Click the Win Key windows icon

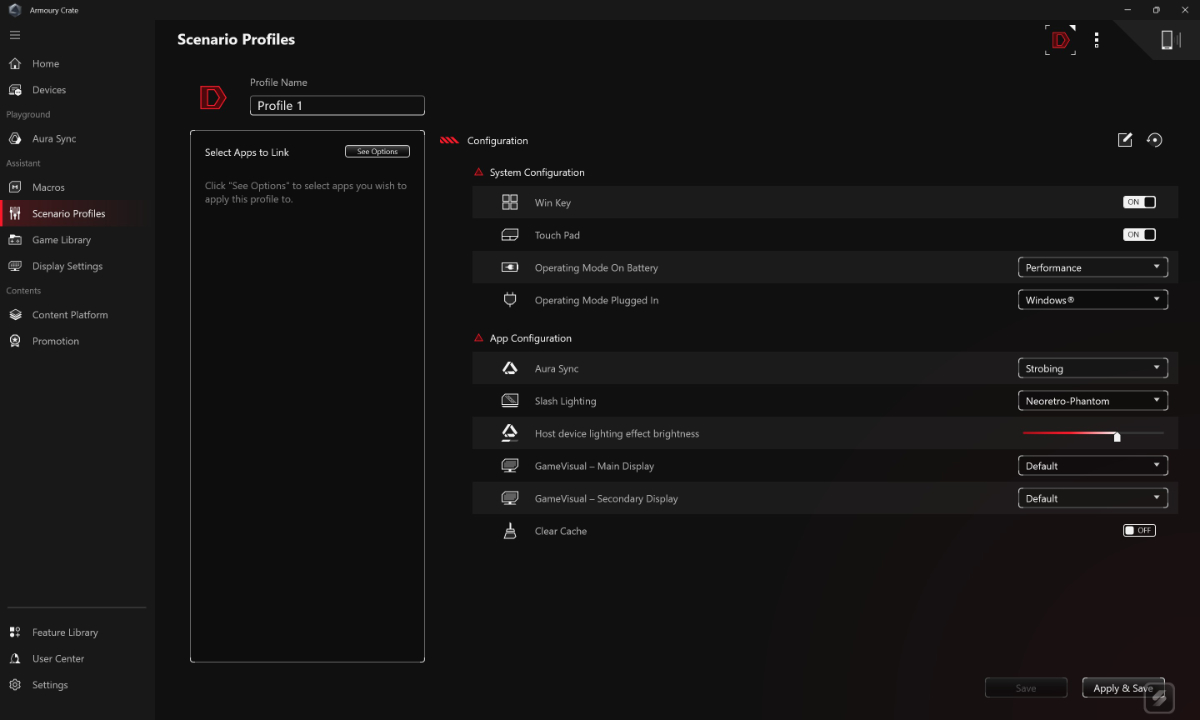[510, 202]
